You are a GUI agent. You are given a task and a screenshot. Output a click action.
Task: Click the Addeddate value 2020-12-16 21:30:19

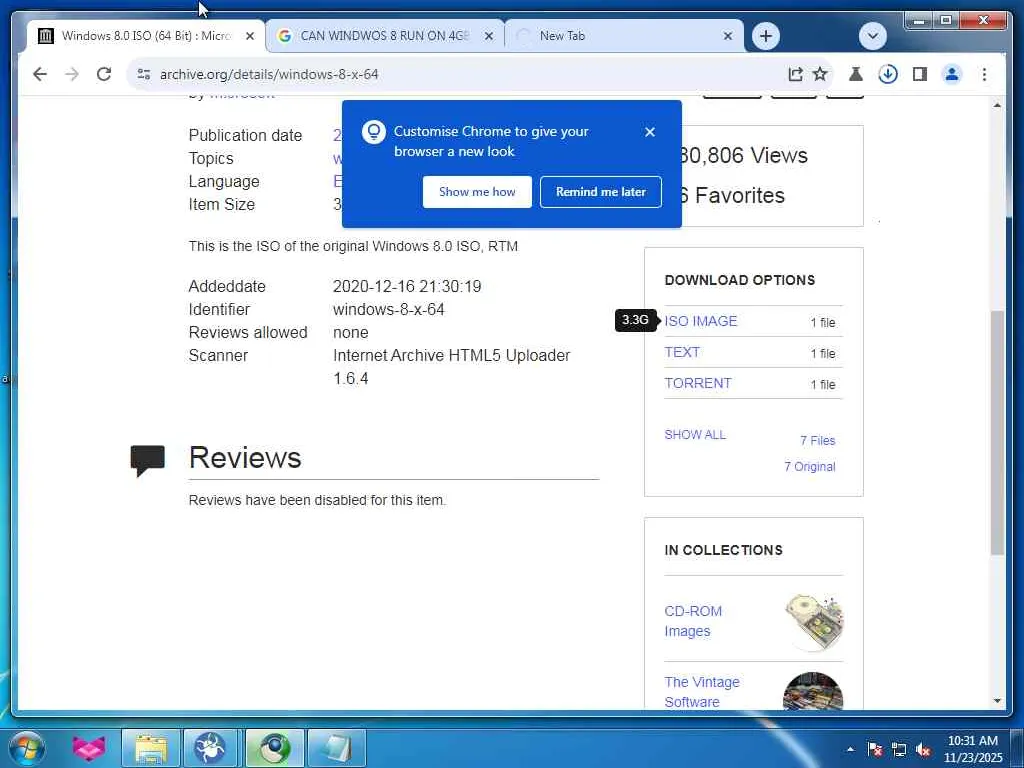tap(407, 287)
